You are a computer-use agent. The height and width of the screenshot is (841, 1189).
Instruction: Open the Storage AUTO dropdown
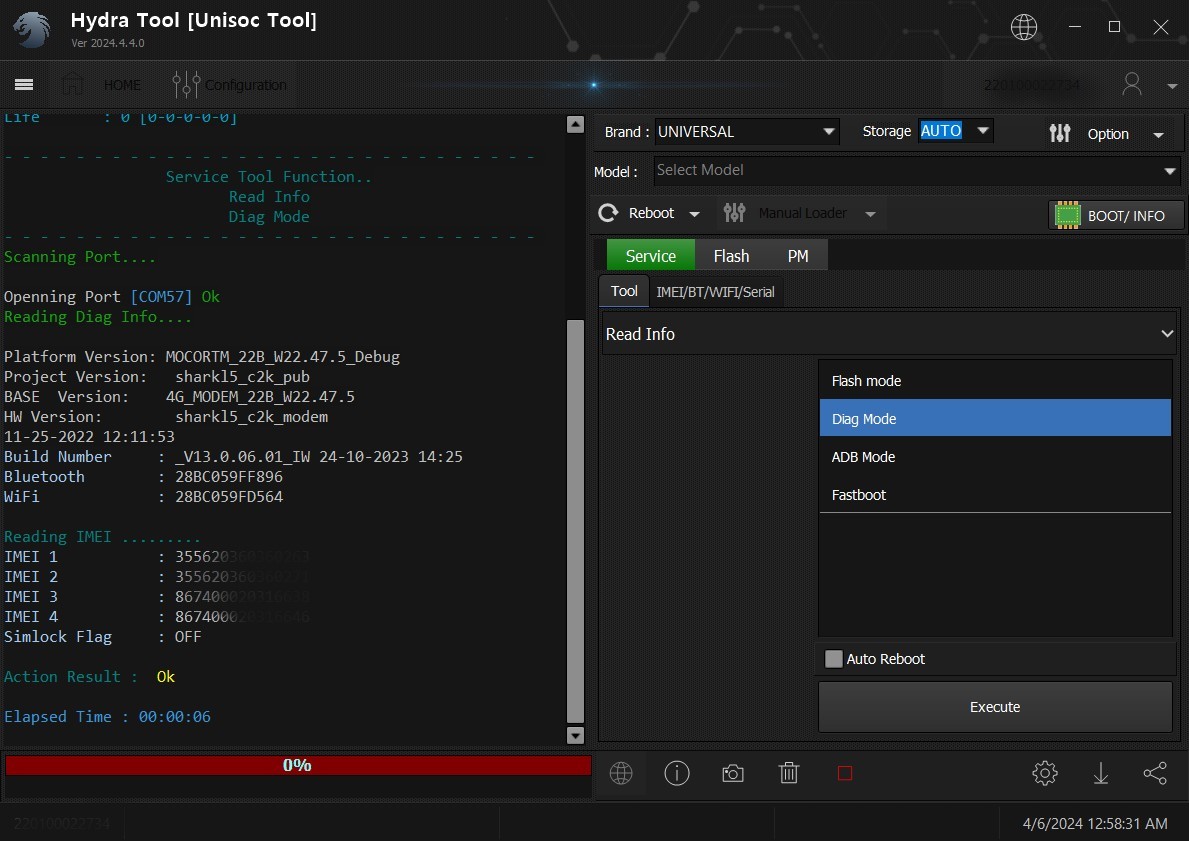(x=955, y=131)
